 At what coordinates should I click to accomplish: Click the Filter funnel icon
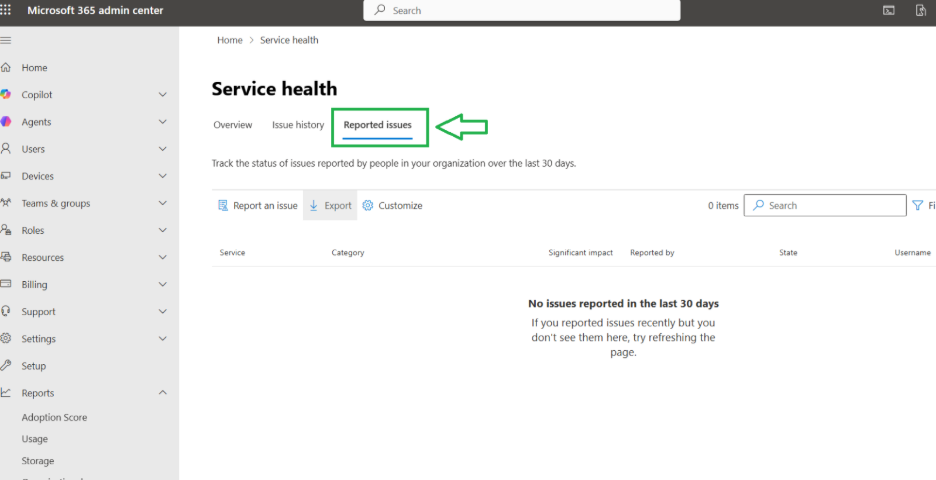[917, 205]
